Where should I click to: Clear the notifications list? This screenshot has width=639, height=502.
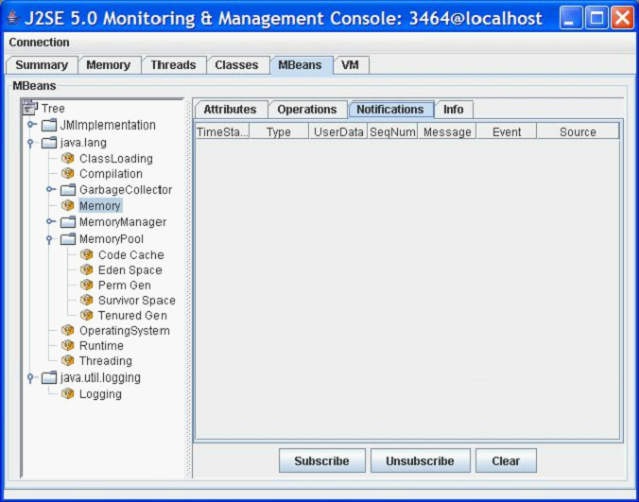[x=506, y=461]
